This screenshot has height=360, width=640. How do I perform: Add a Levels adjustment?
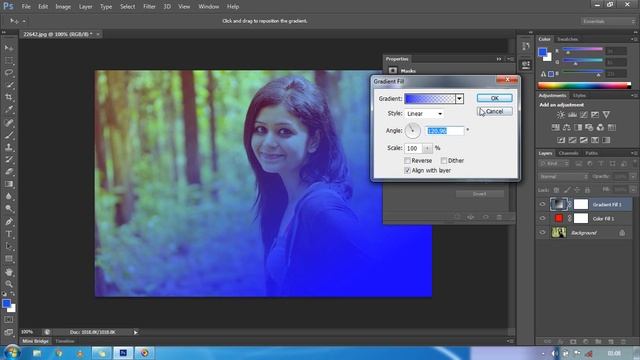[x=572, y=115]
